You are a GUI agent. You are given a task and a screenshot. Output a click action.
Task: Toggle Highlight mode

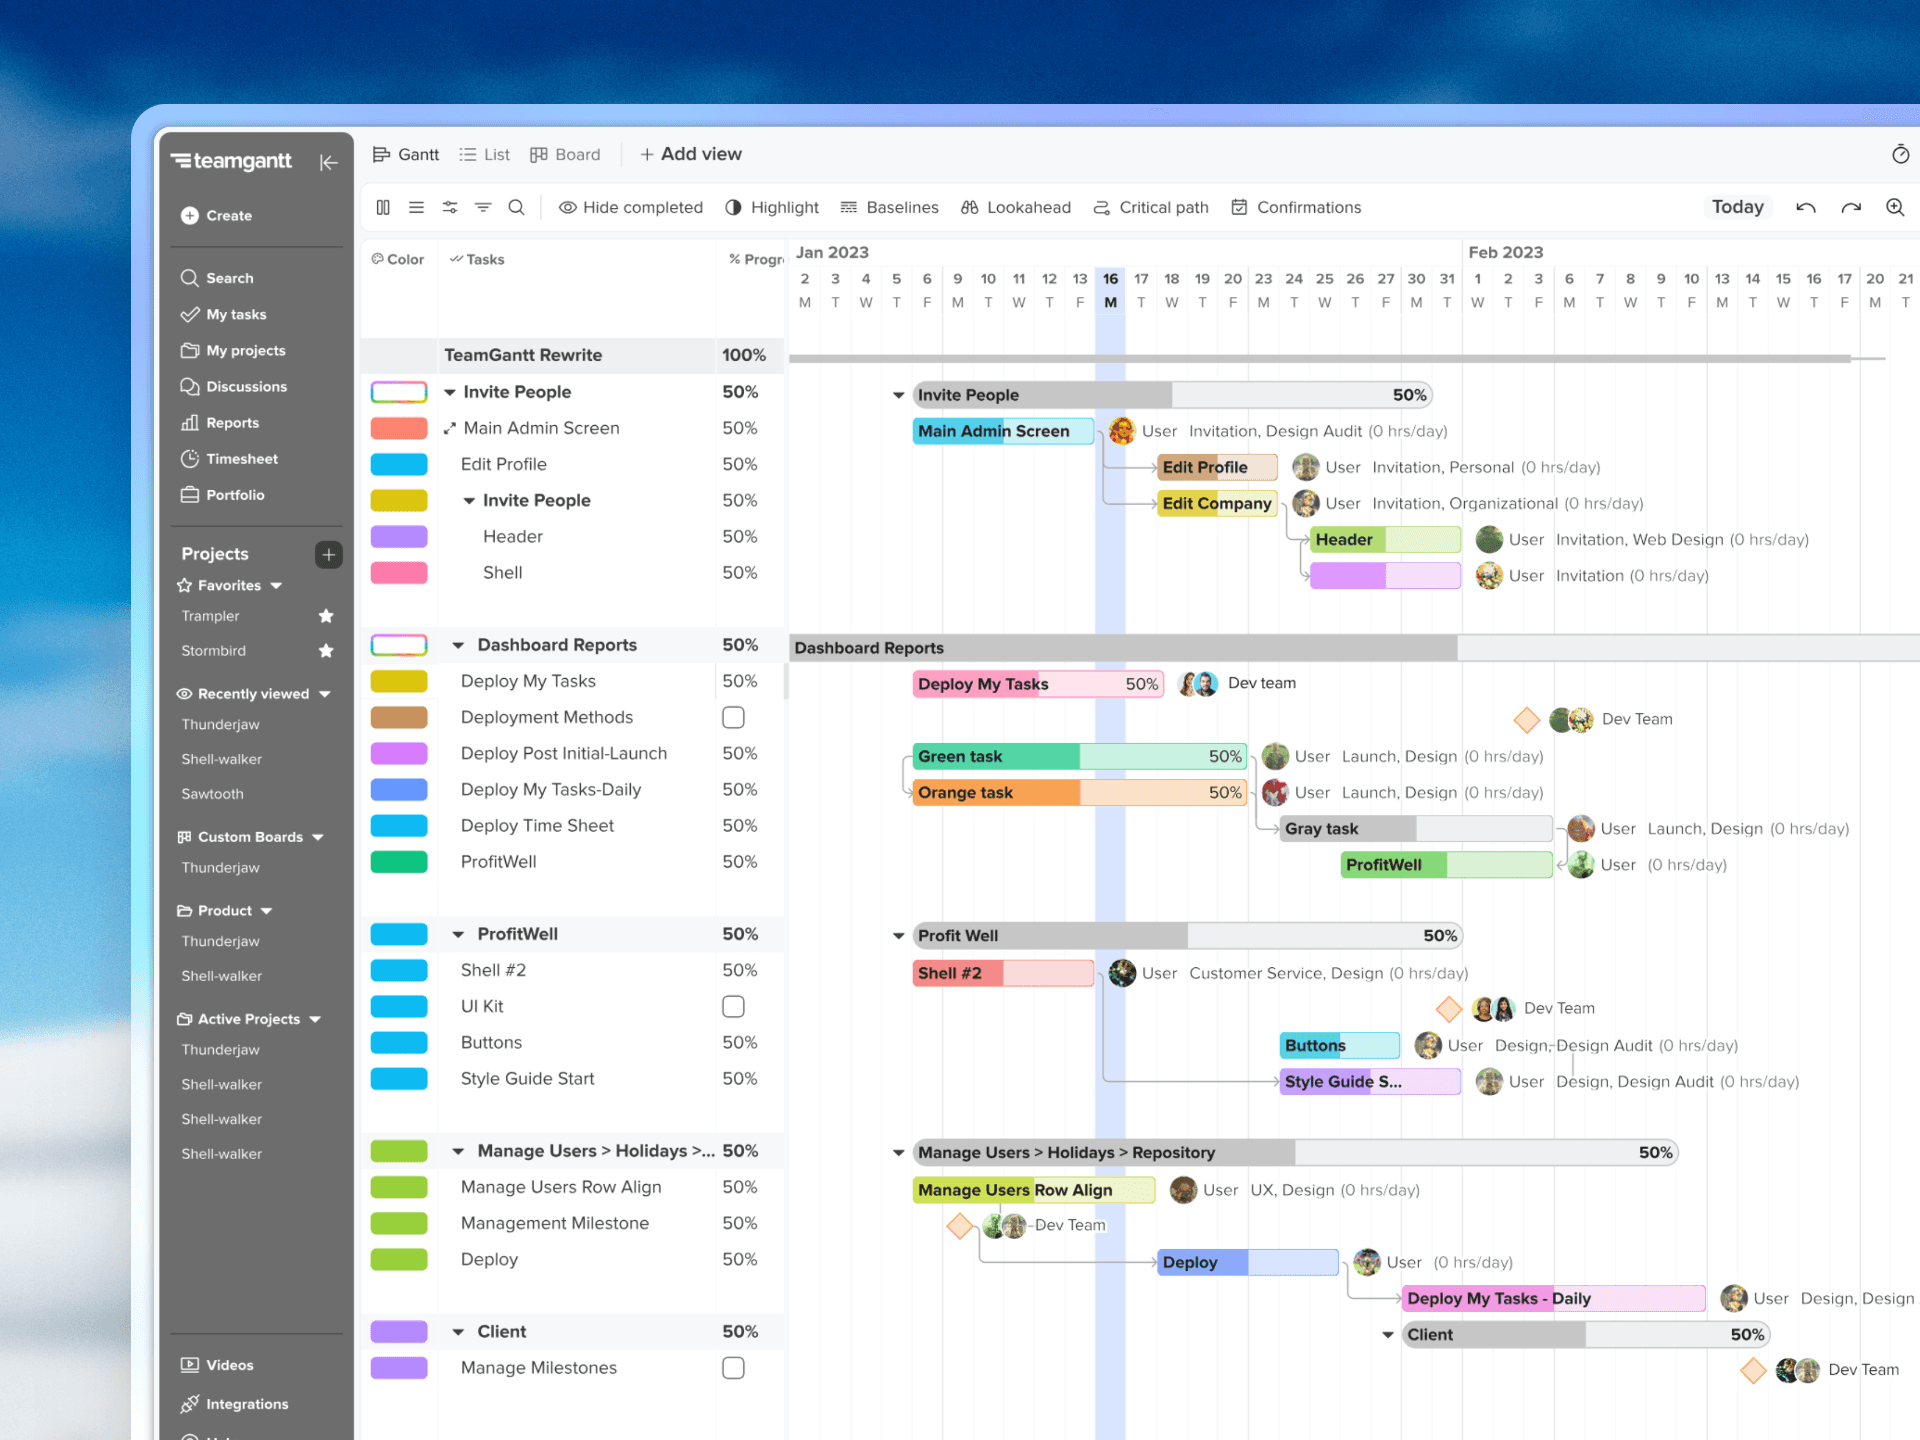771,207
